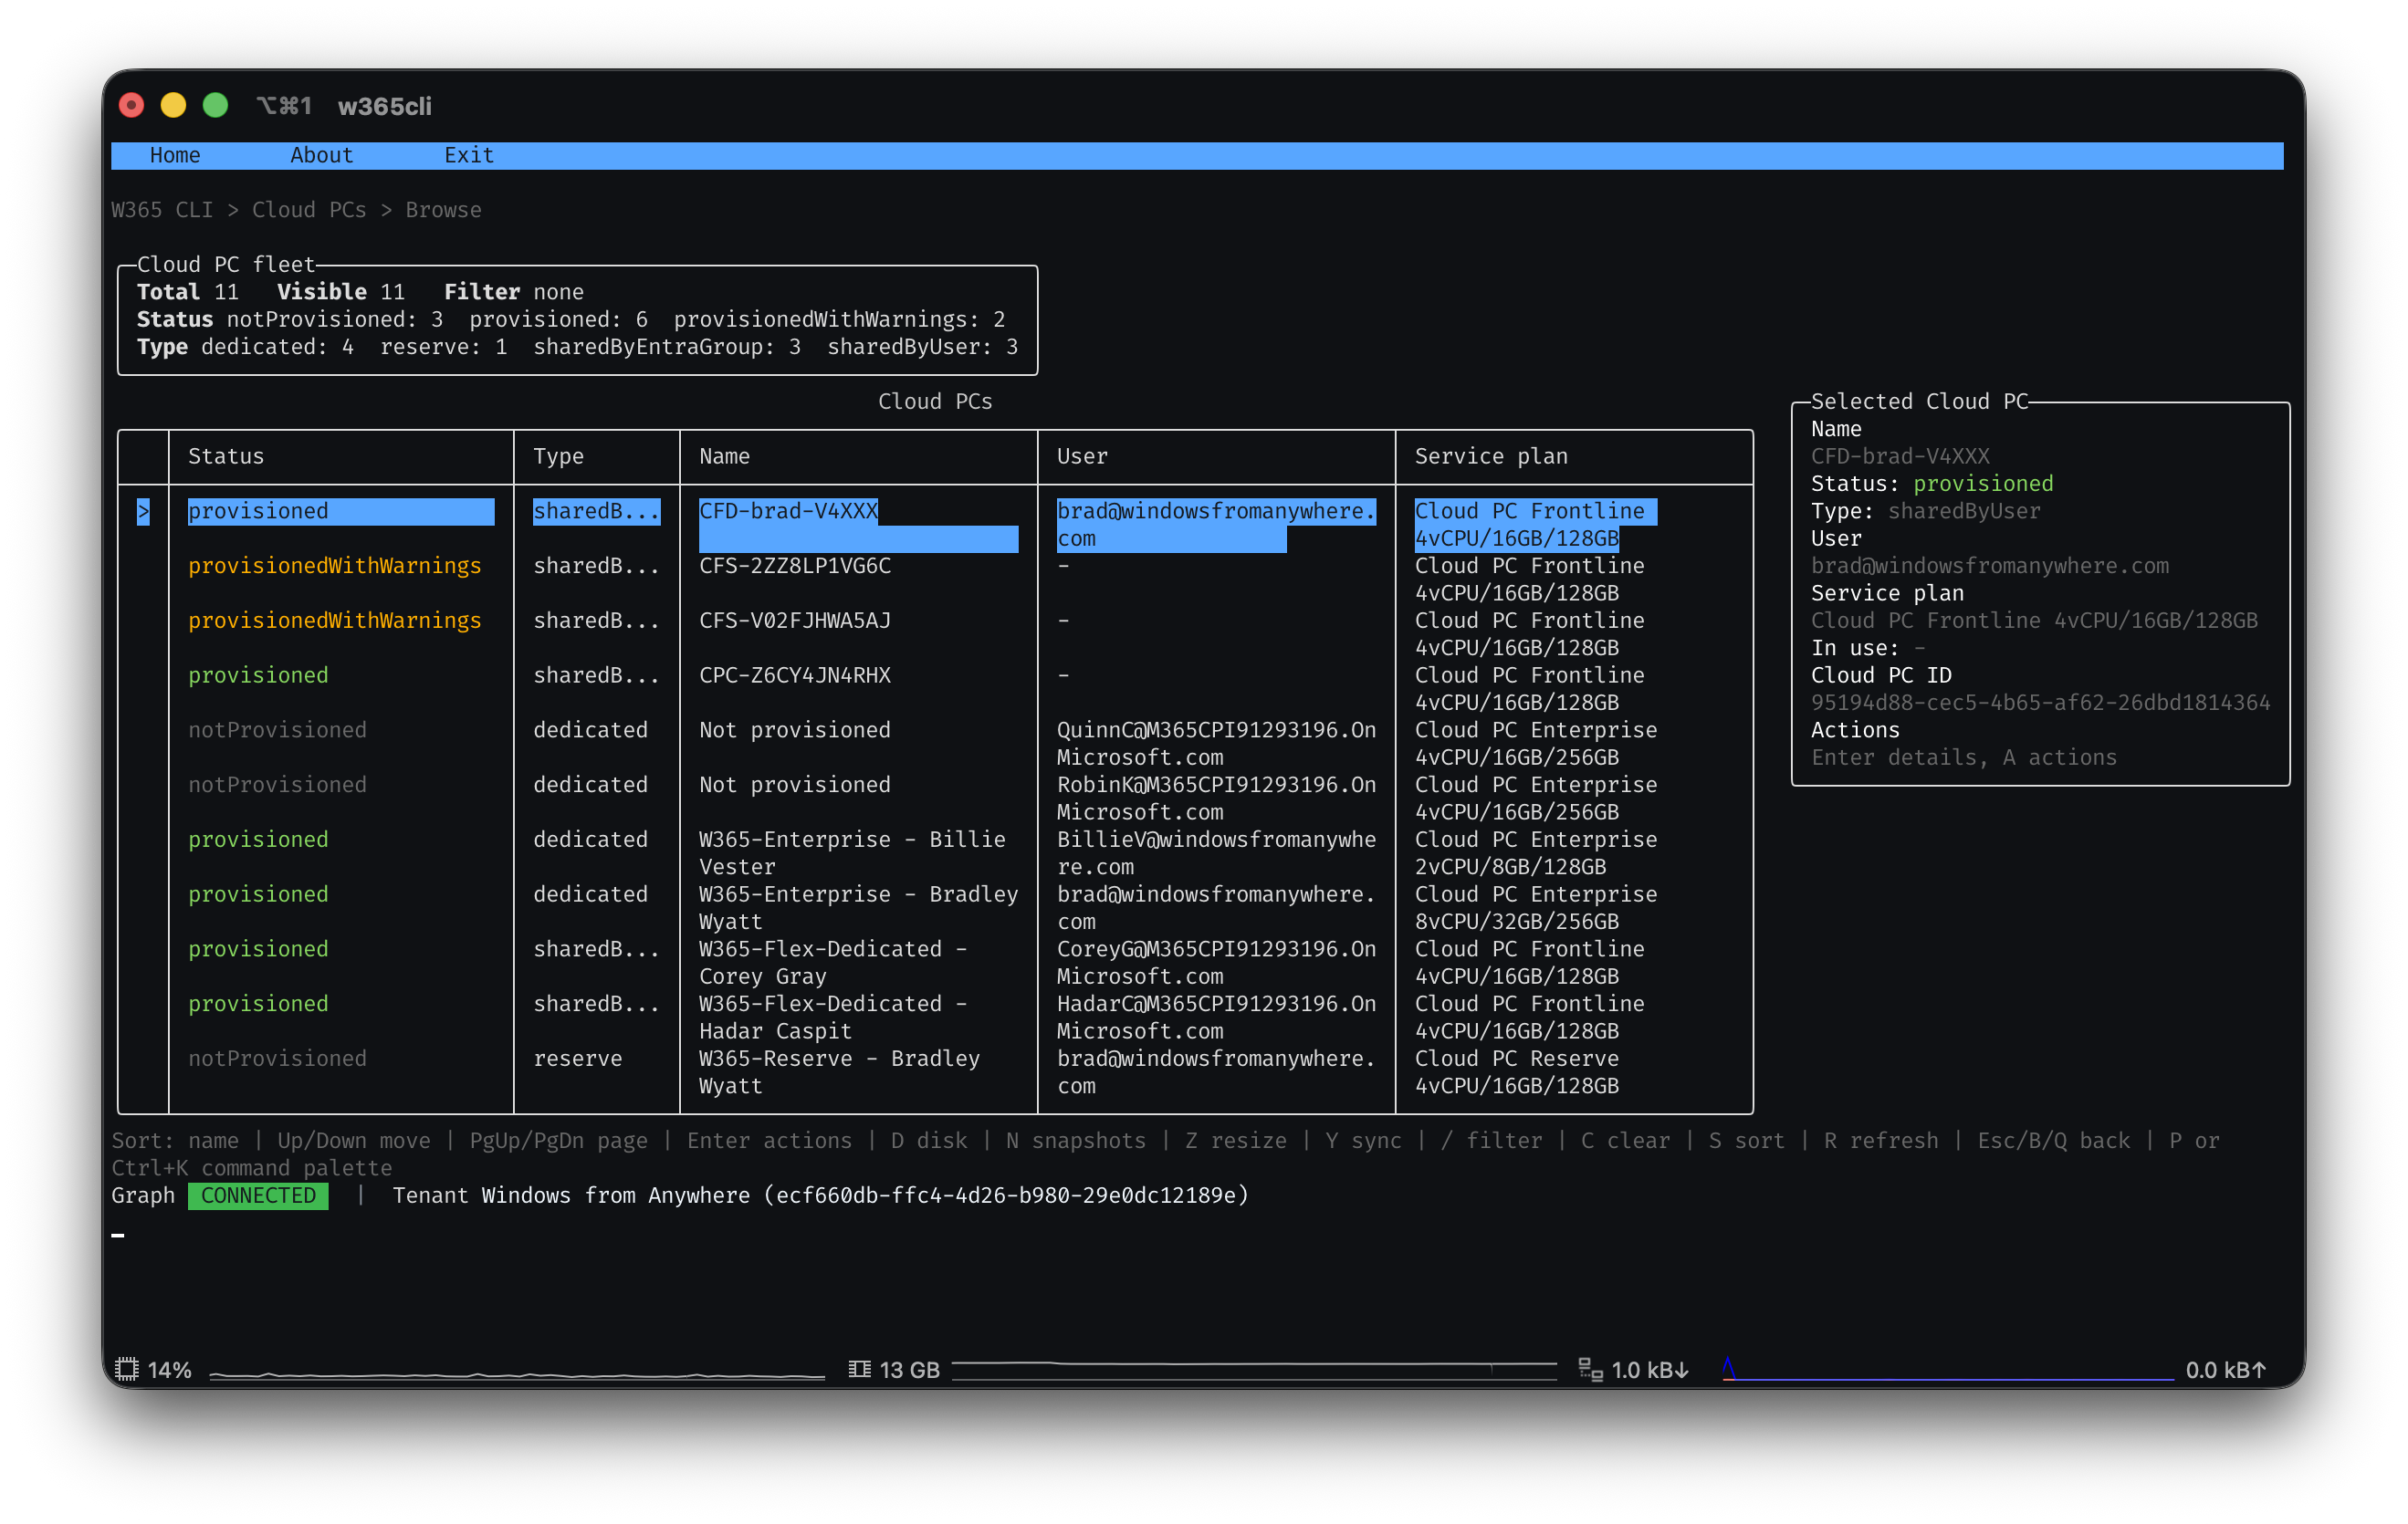
Task: Click the Status column header
Action: (x=226, y=456)
